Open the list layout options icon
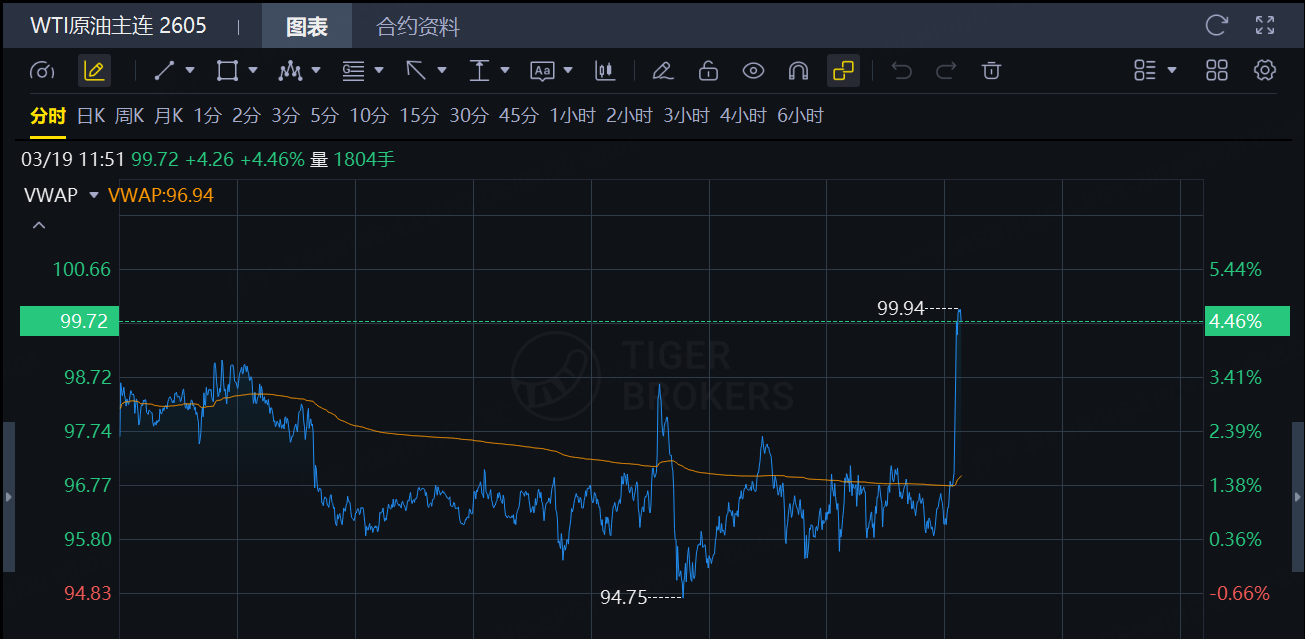 coord(1145,70)
